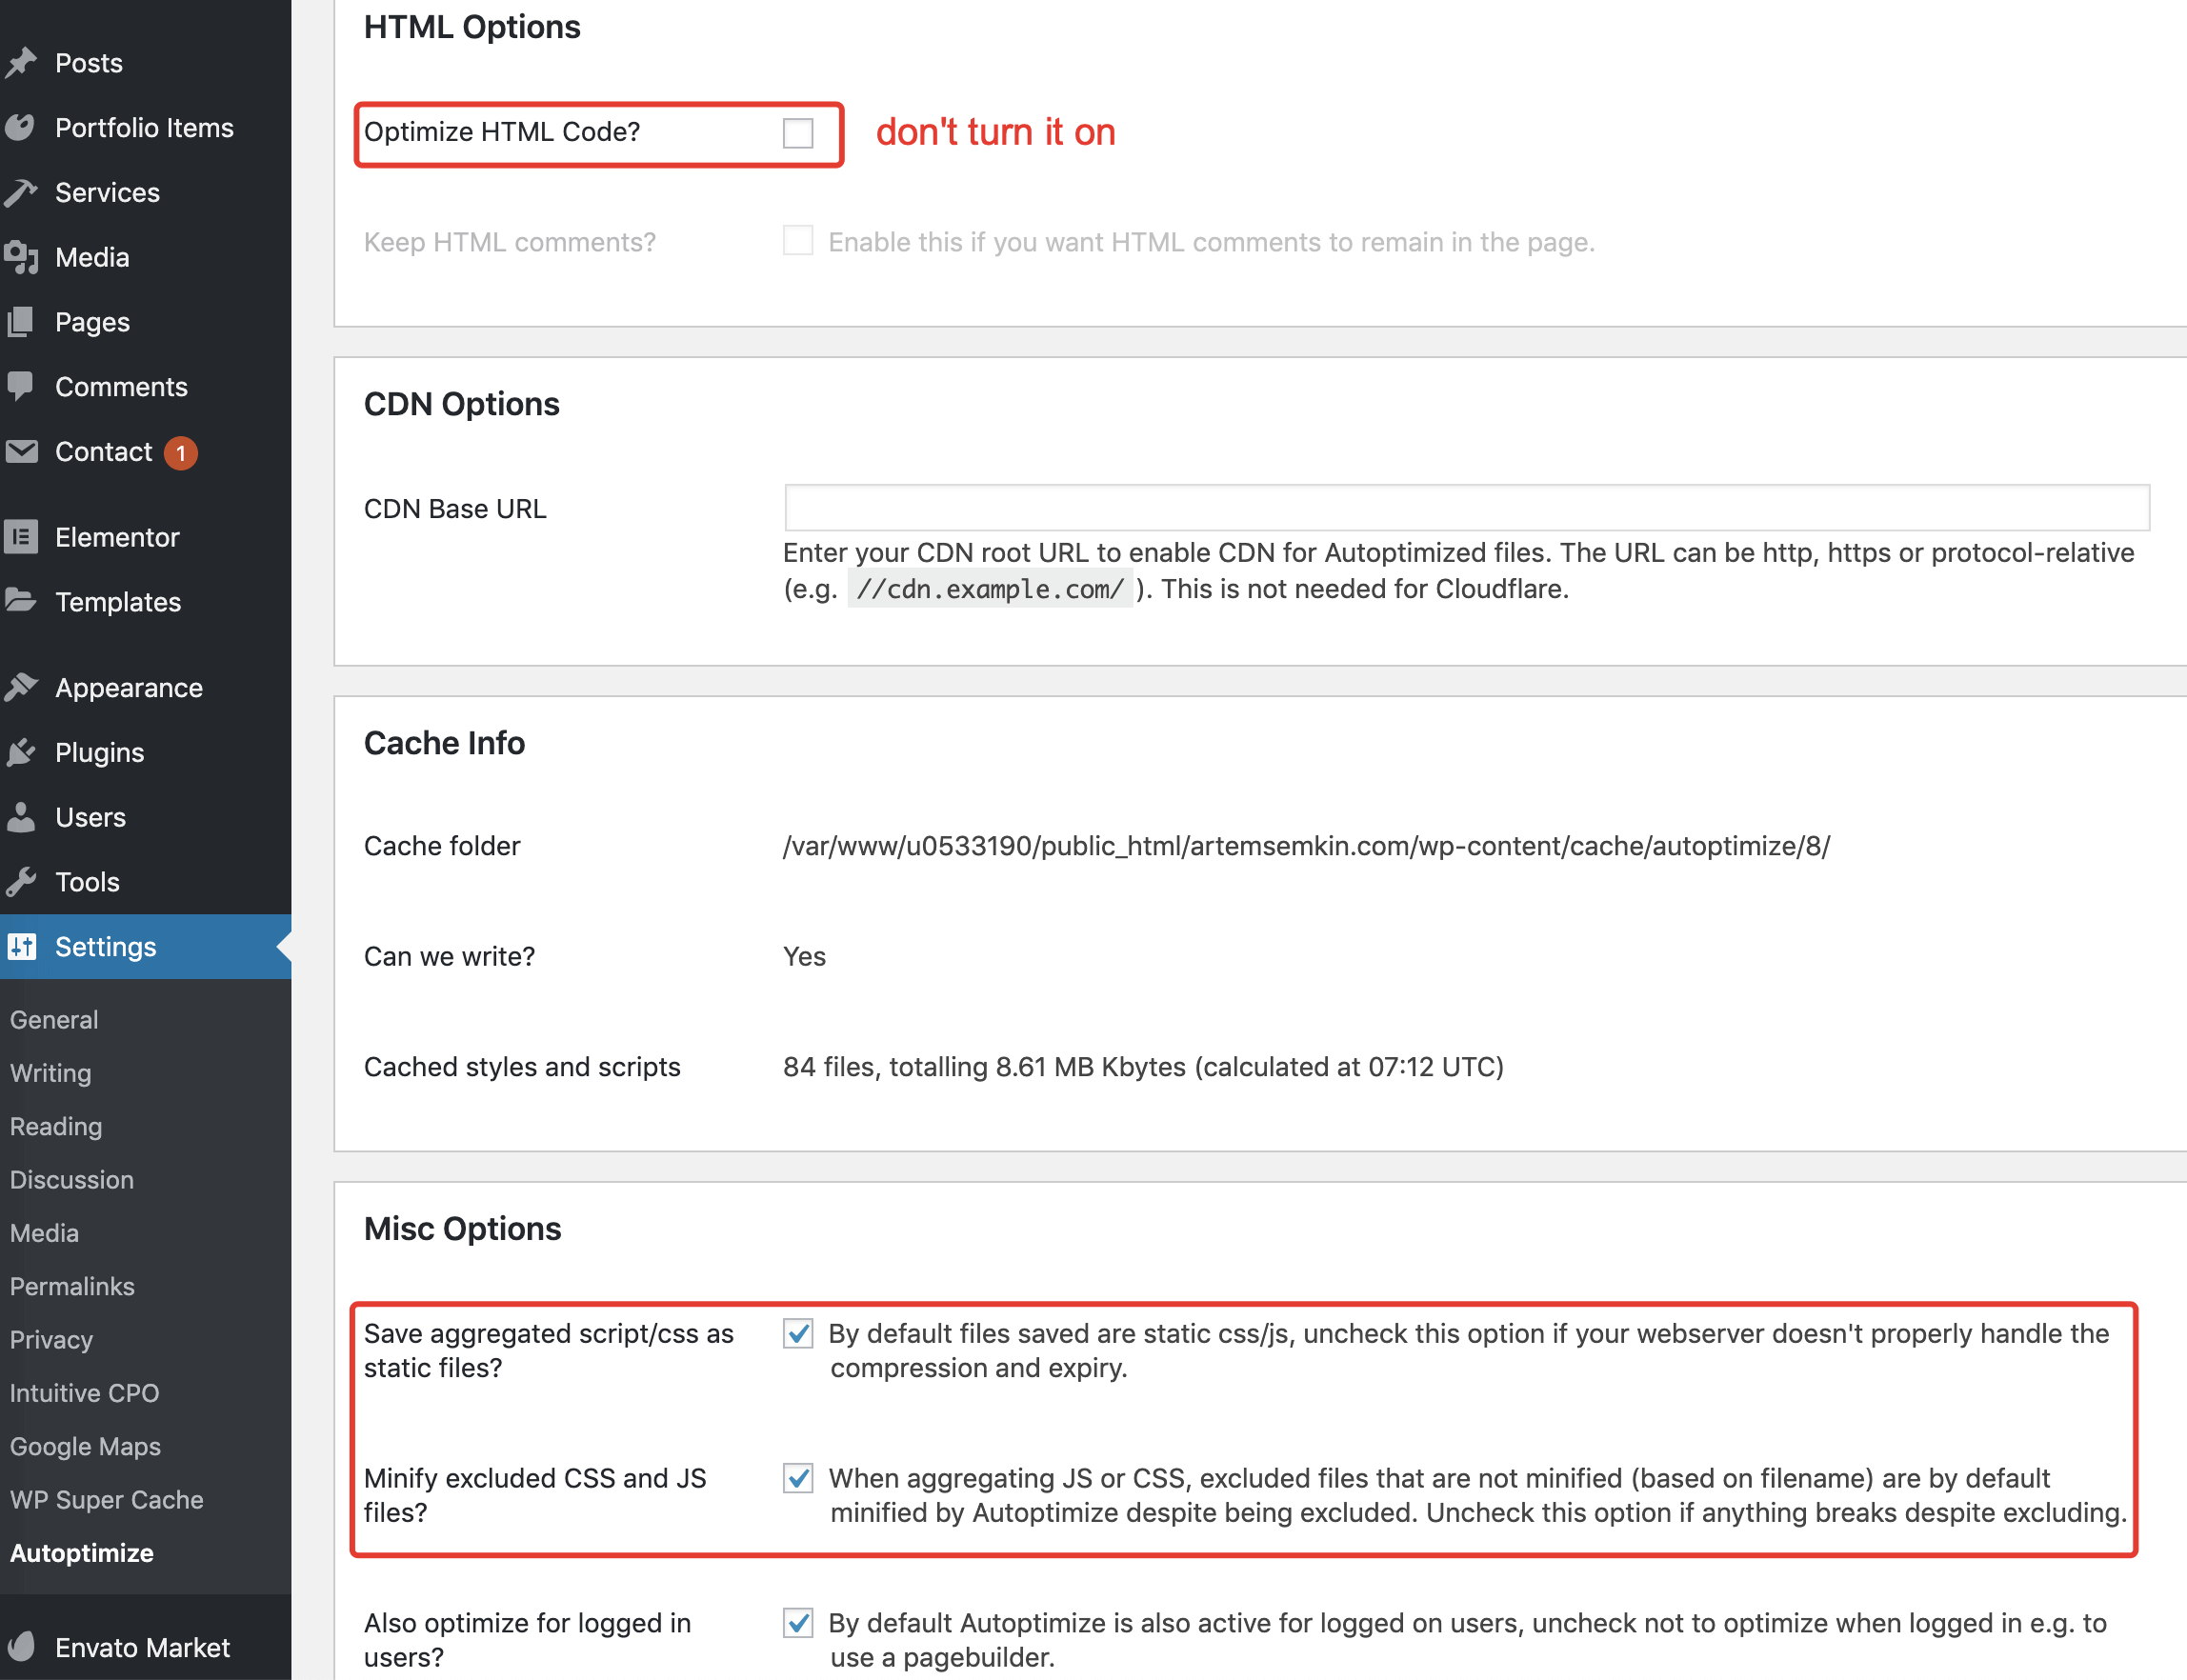Disable Also optimize for logged in users
This screenshot has height=1680, width=2187.
click(797, 1623)
